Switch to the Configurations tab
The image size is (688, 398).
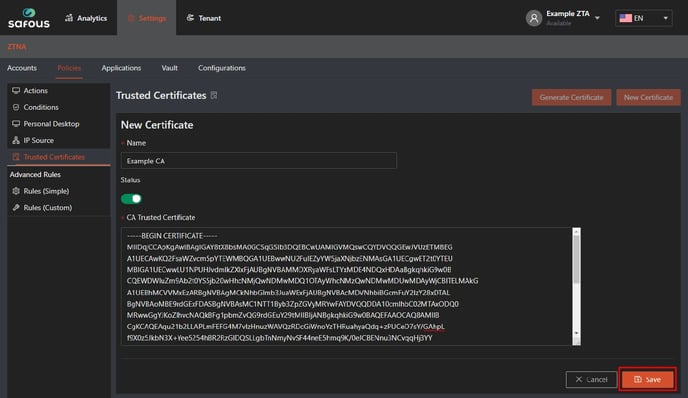(x=222, y=68)
